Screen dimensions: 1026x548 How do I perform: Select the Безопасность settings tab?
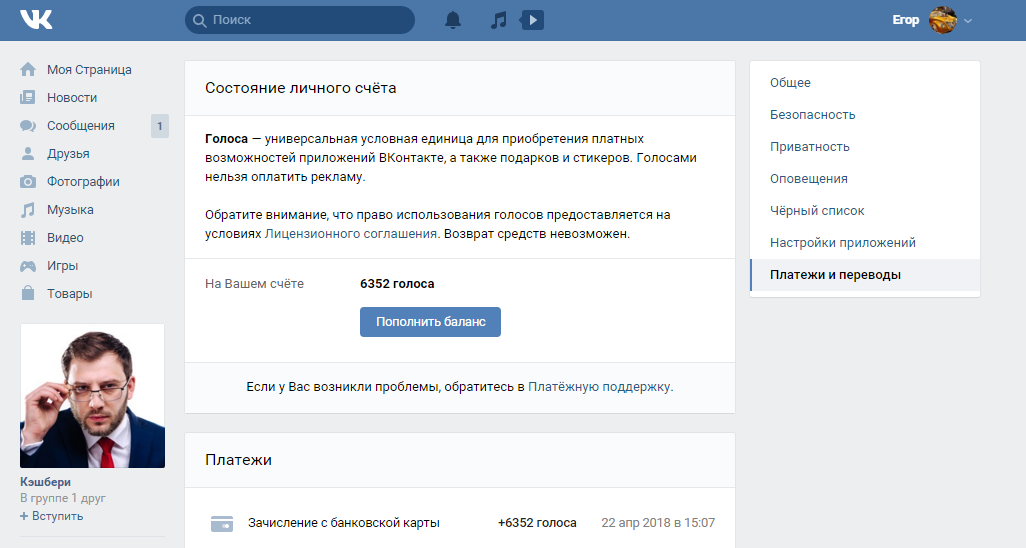click(x=865, y=115)
